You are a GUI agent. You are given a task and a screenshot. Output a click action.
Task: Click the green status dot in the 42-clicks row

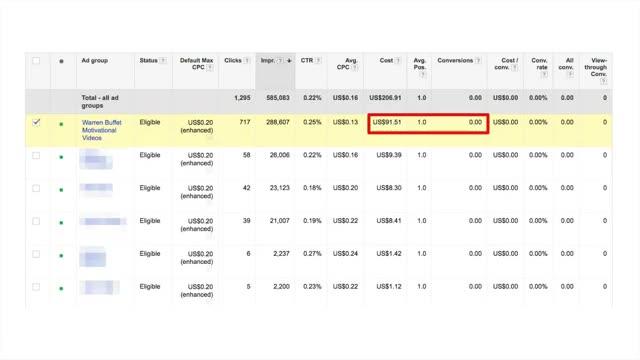[61, 190]
